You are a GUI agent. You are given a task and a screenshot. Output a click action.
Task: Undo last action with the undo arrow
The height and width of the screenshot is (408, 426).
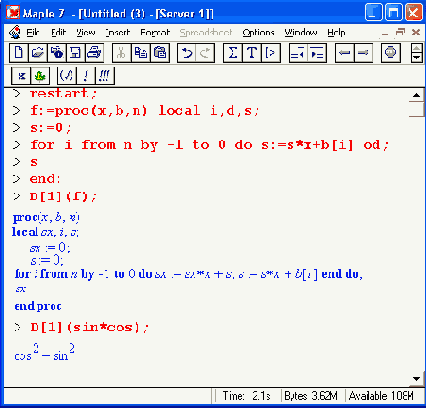(187, 53)
